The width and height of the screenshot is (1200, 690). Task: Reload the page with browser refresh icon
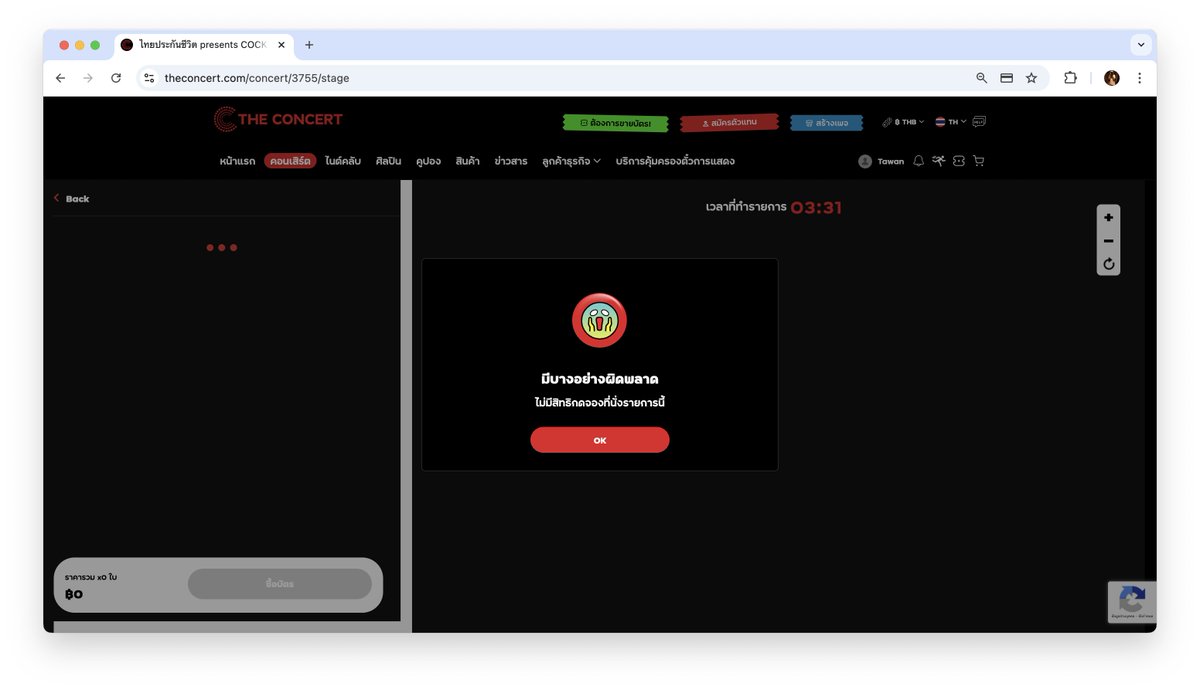point(116,78)
